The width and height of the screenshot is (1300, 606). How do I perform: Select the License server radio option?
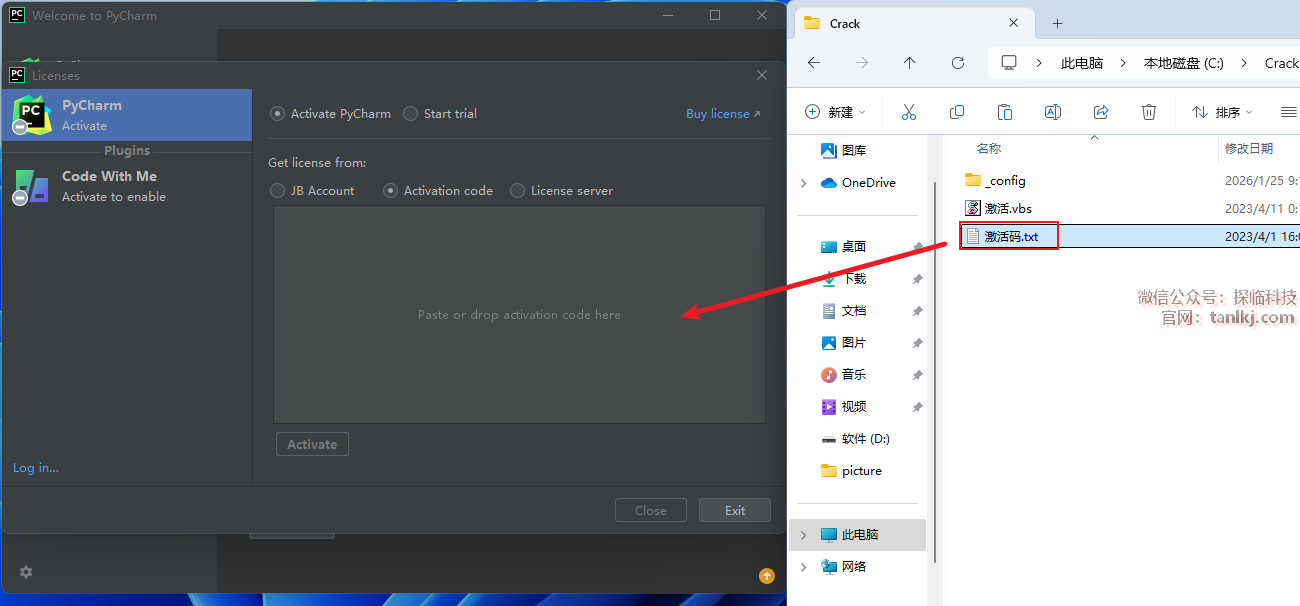[517, 191]
